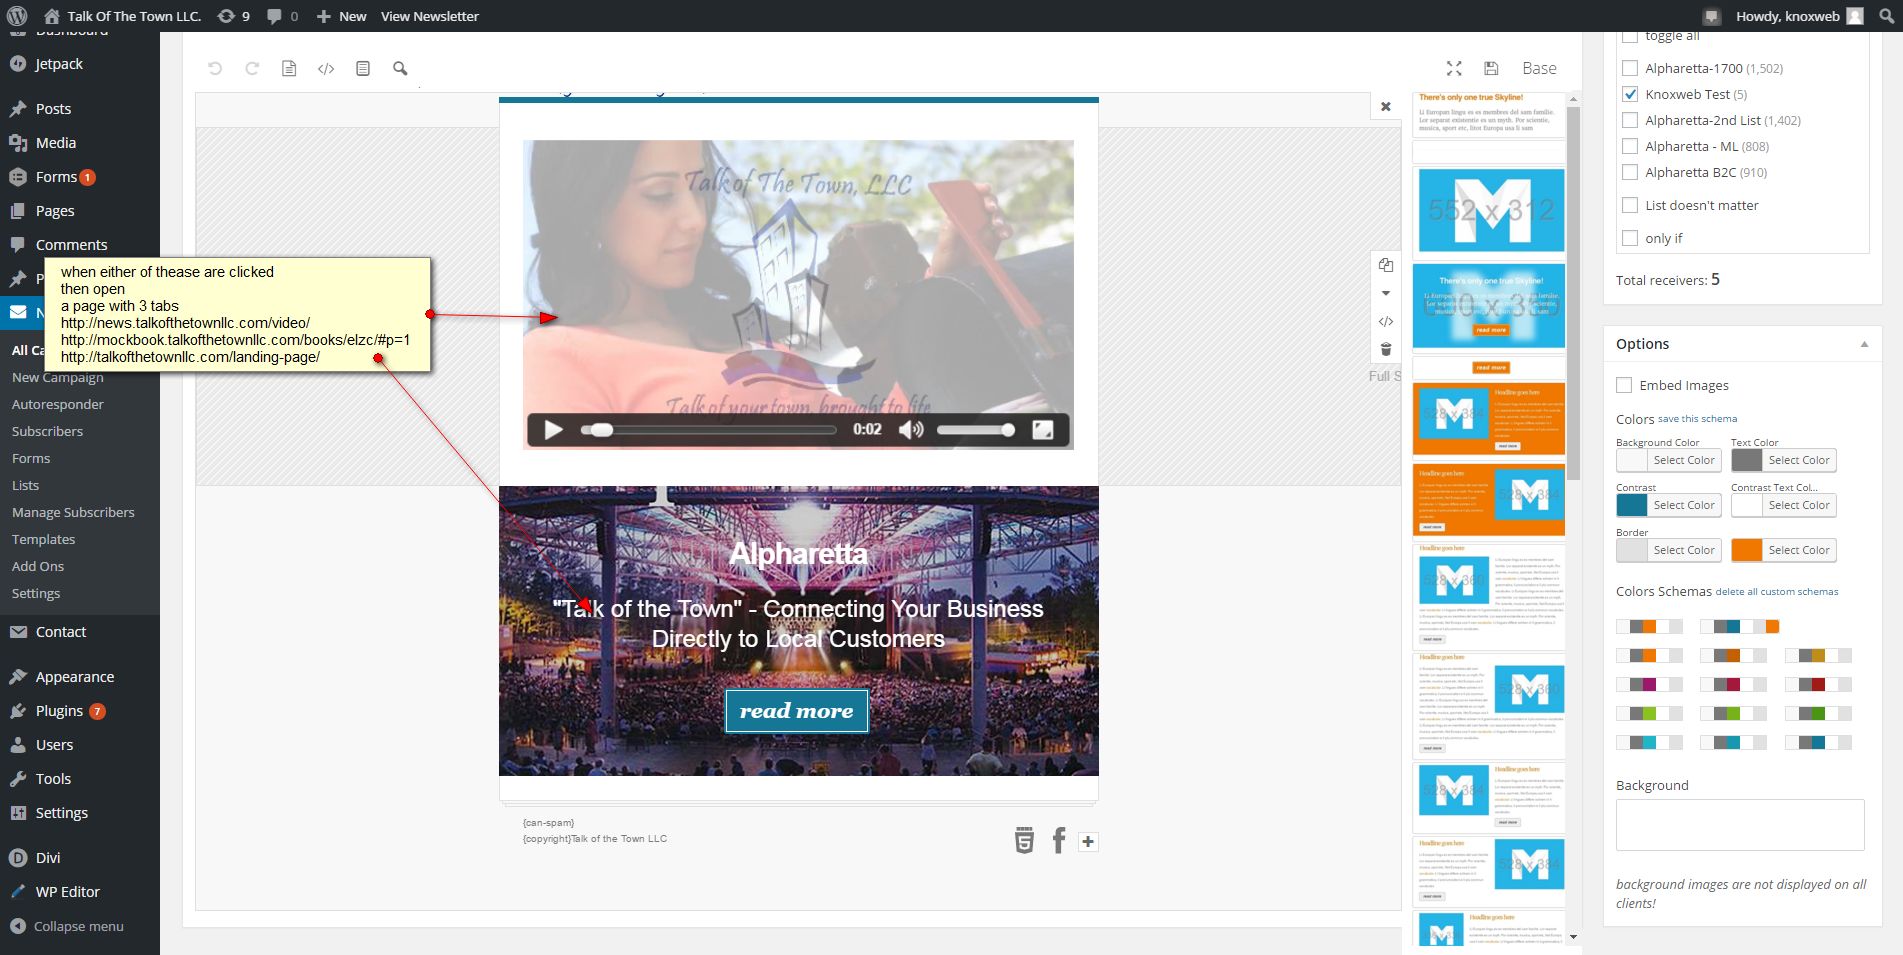Screen dimensions: 1903x955
Task: Mute the video speaker icon
Action: tap(910, 430)
